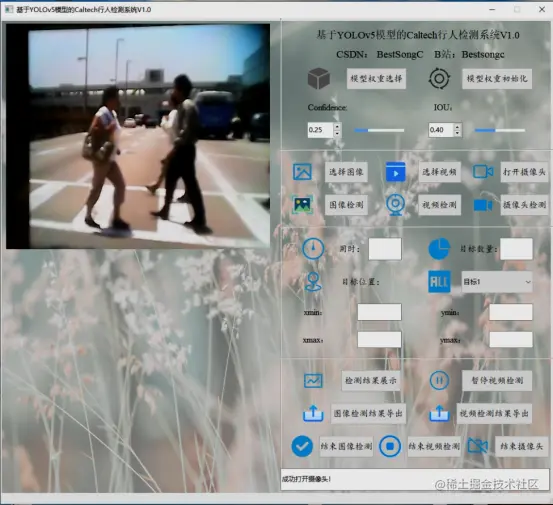Click the Confidence value field showing 0.25
This screenshot has height=505, width=553.
click(320, 130)
